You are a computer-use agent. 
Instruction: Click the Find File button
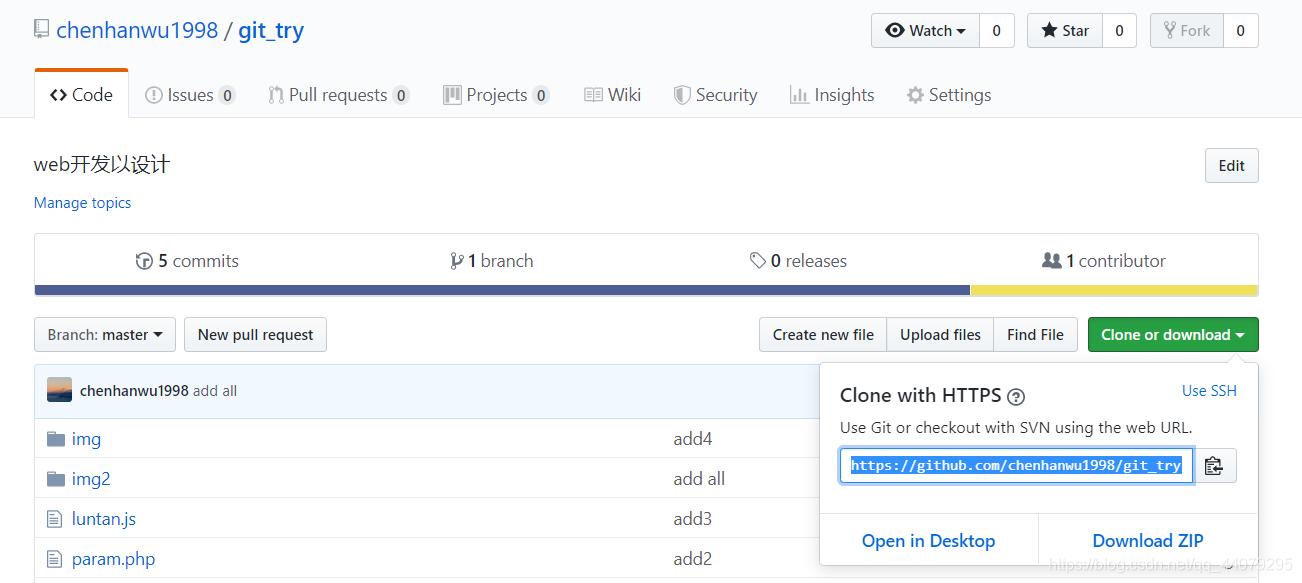coord(1035,335)
